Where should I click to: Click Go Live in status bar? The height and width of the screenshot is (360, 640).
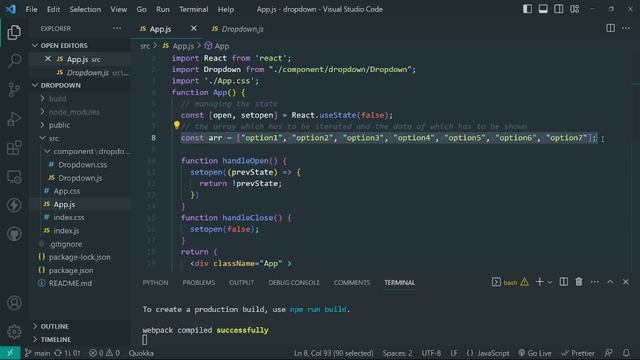click(535, 353)
